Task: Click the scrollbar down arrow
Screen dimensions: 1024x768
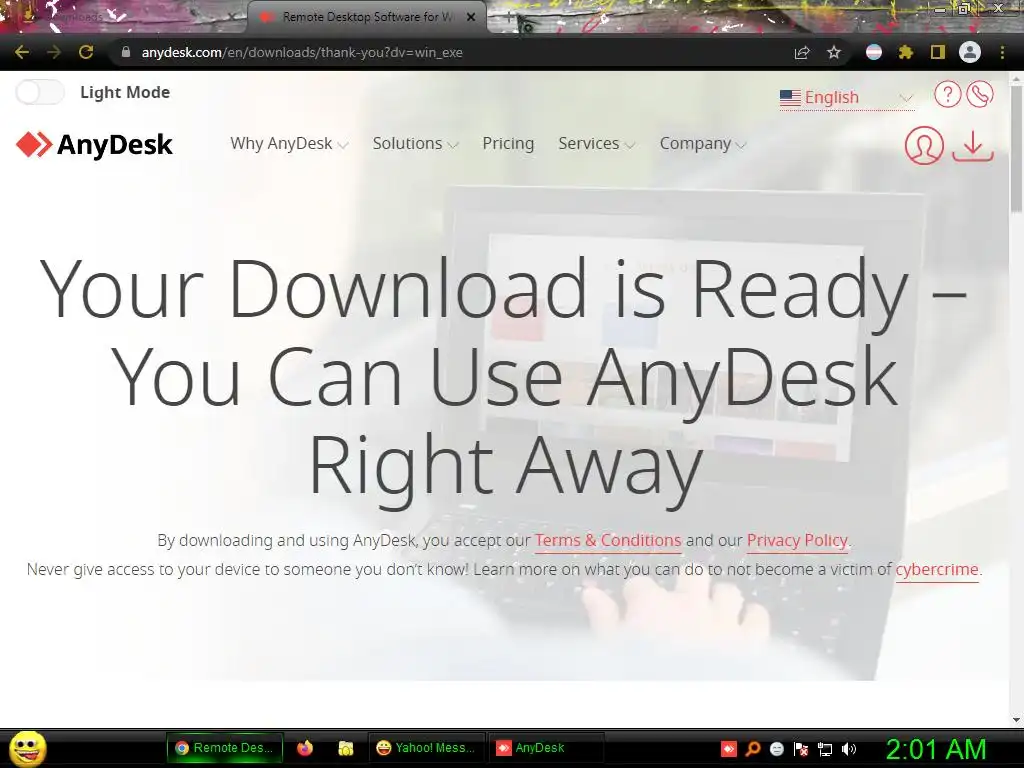Action: point(1016,720)
